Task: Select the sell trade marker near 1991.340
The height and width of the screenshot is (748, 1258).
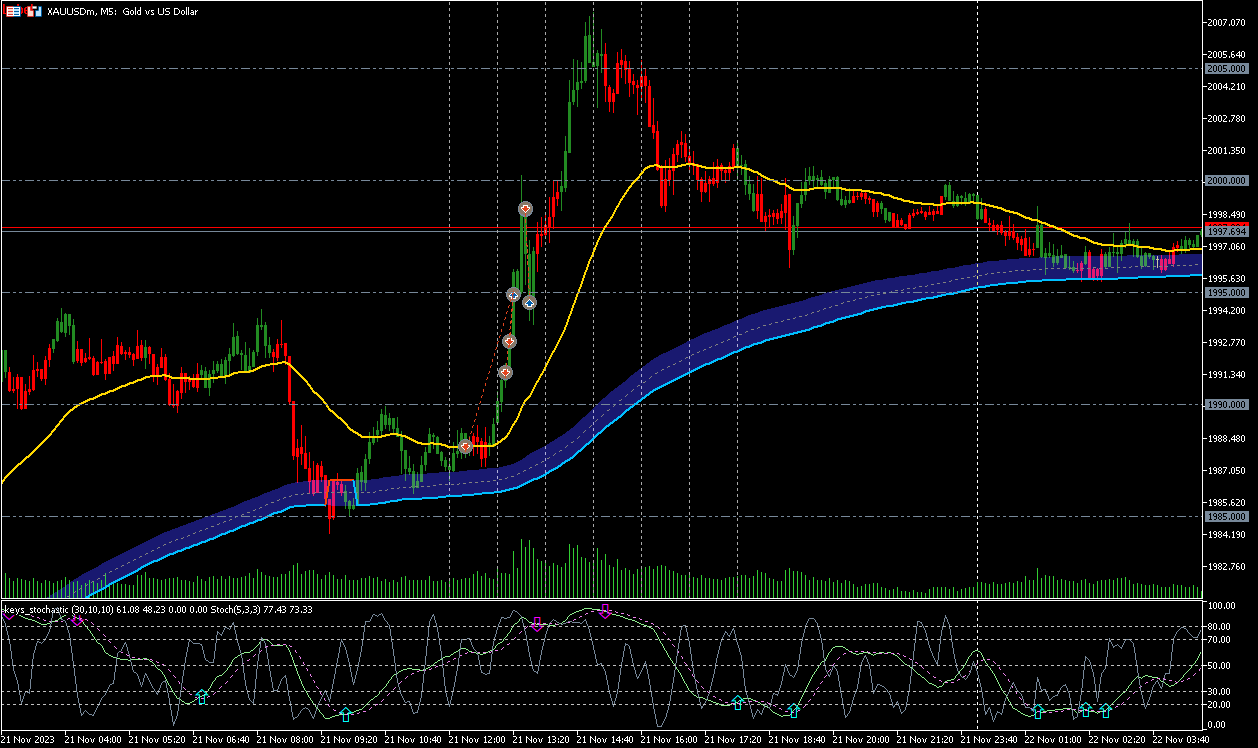Action: [x=505, y=372]
